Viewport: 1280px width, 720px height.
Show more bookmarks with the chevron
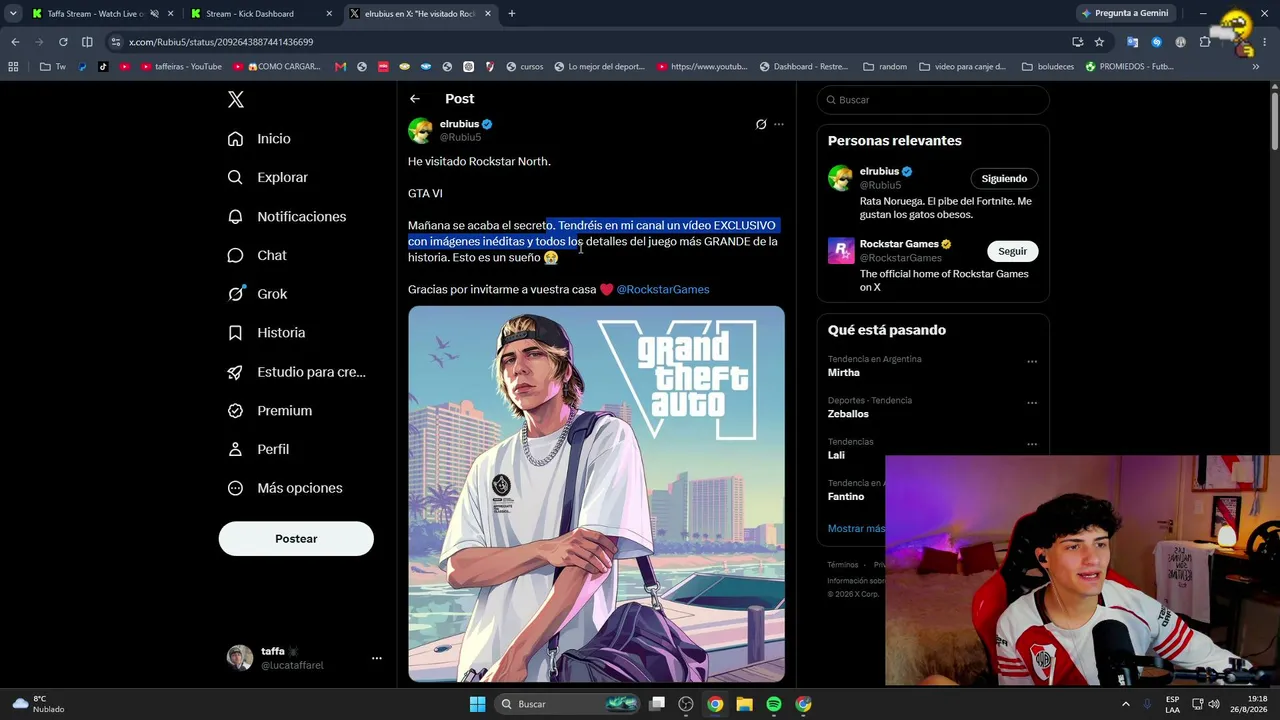pyautogui.click(x=1256, y=67)
